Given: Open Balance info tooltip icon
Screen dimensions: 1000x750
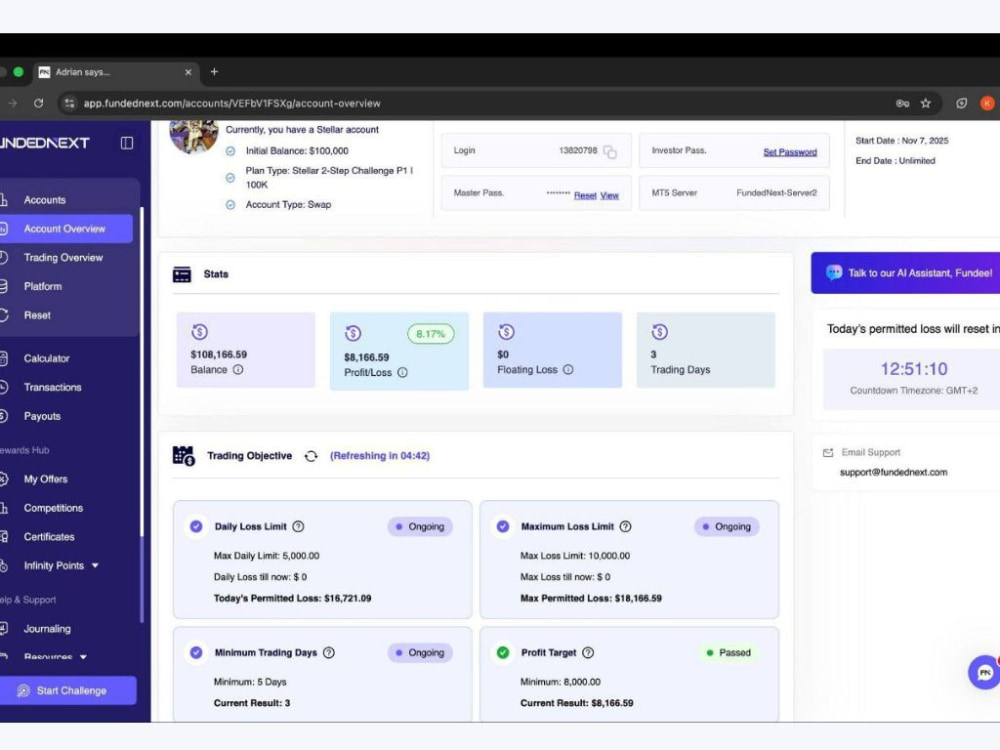Looking at the screenshot, I should coord(238,369).
